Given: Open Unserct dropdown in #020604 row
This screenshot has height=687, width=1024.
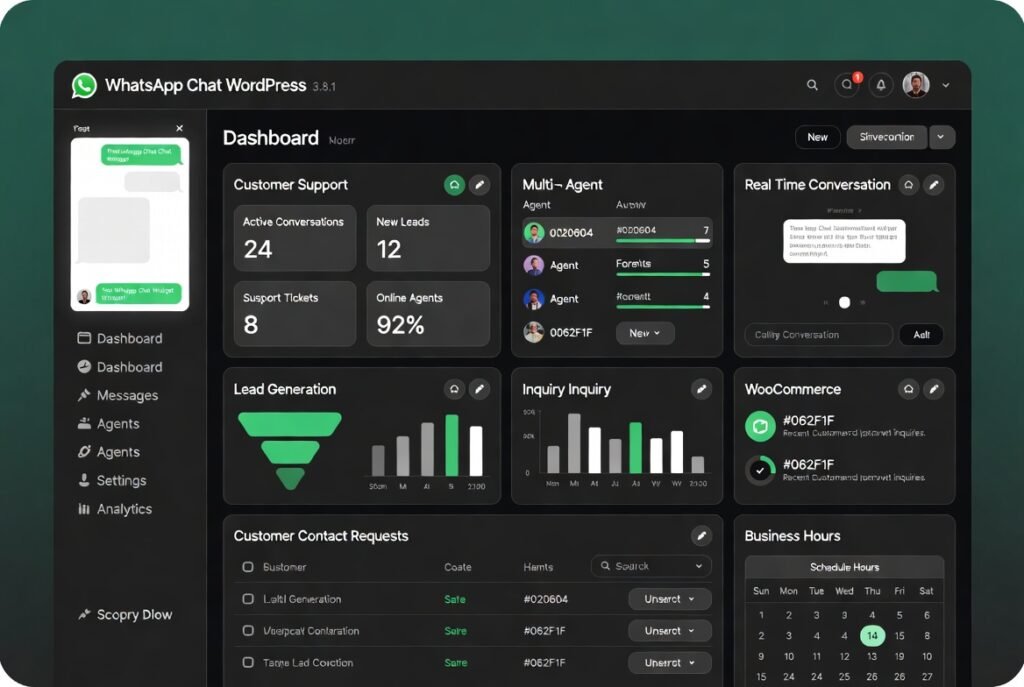Looking at the screenshot, I should point(669,599).
